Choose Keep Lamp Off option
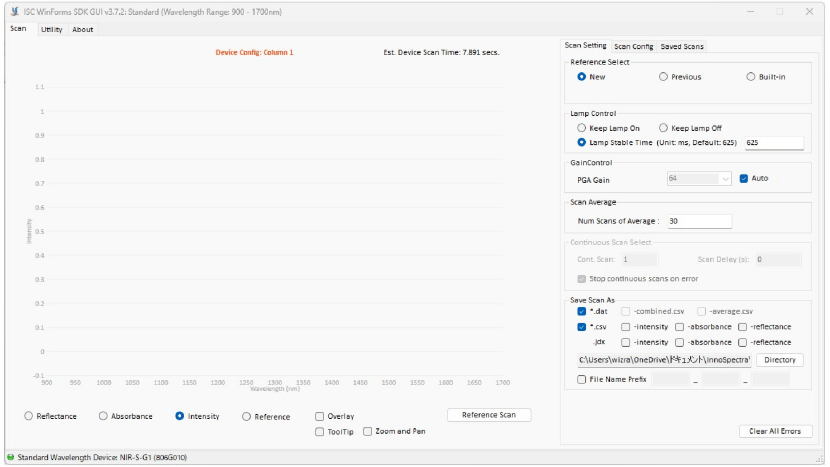The height and width of the screenshot is (467, 830). pos(663,128)
